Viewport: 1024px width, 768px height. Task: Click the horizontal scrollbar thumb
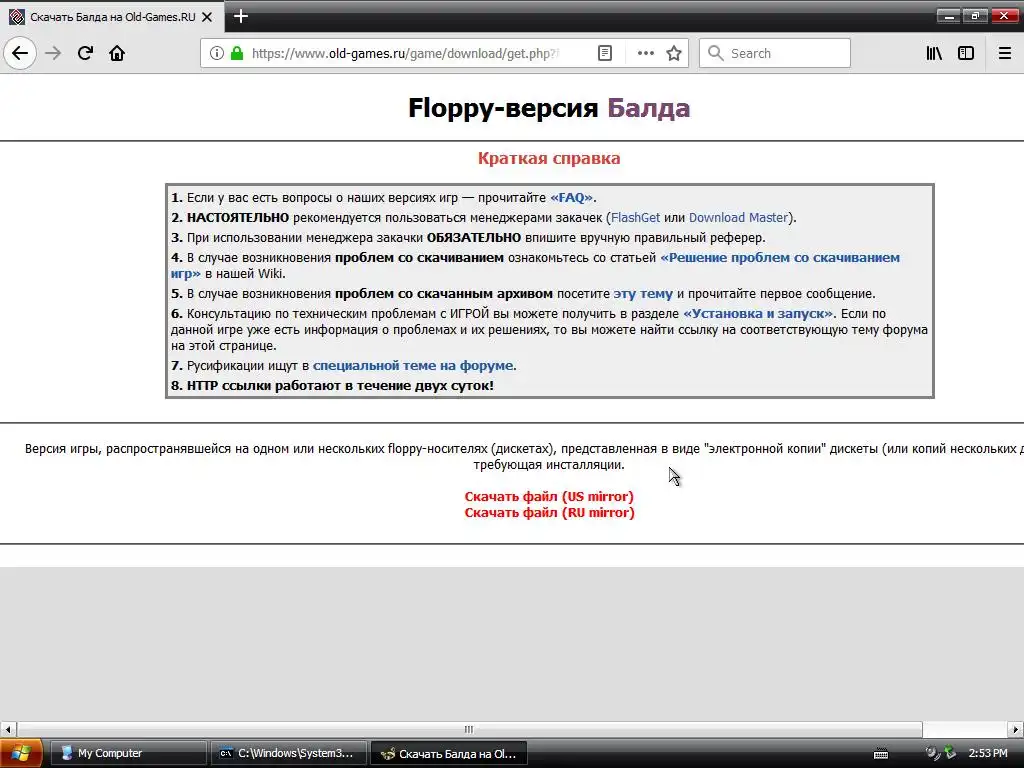469,729
